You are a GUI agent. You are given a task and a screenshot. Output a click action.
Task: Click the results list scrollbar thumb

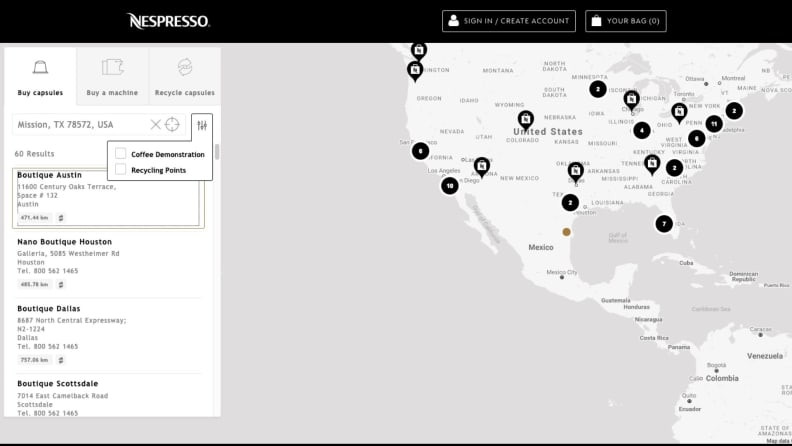(x=217, y=152)
